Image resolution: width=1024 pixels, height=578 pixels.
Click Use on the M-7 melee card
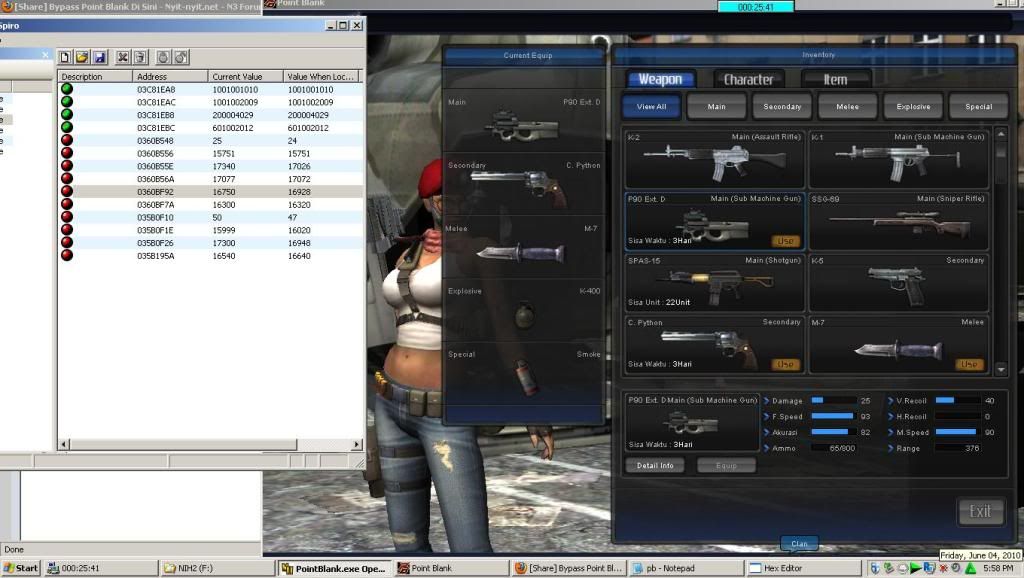969,364
